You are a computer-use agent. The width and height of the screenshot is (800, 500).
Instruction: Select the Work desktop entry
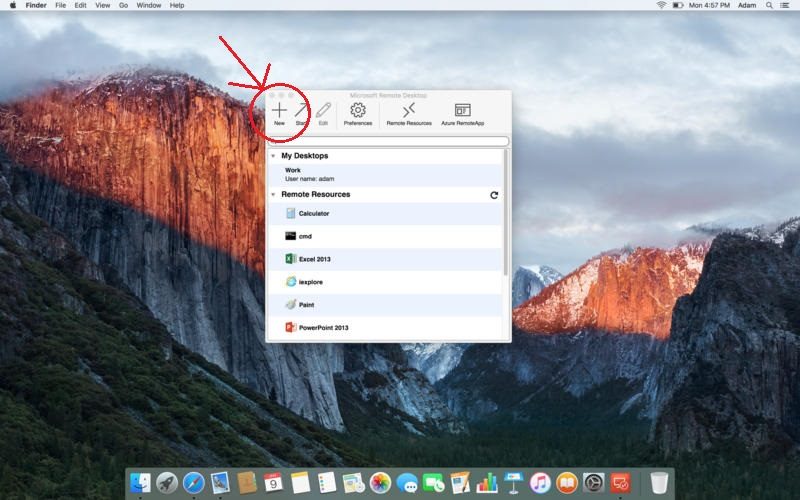coord(385,174)
